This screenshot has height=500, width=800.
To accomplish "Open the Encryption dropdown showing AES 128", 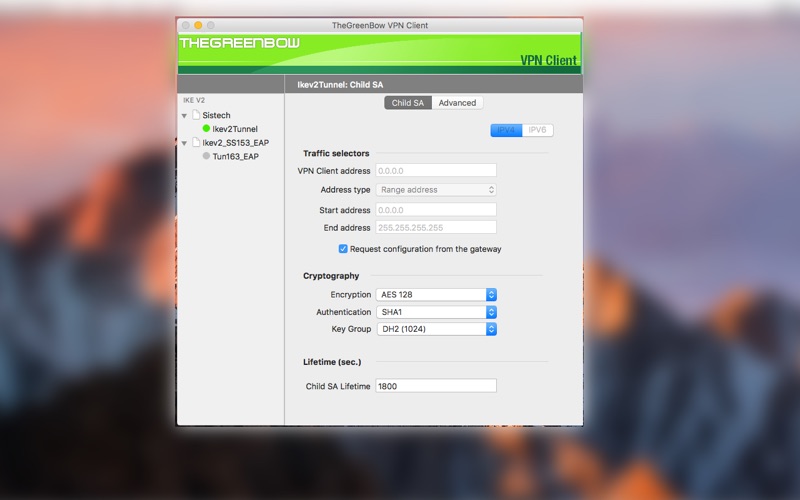I will [436, 294].
